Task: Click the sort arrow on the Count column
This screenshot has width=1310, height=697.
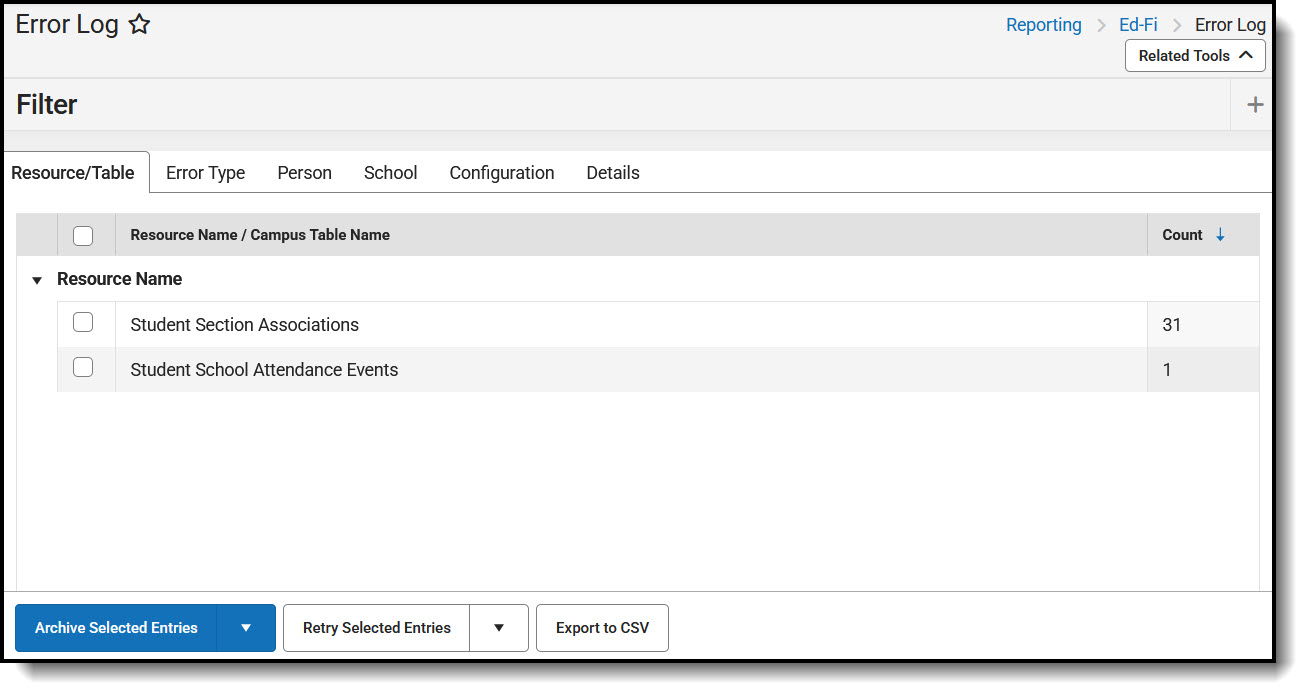Action: tap(1219, 234)
